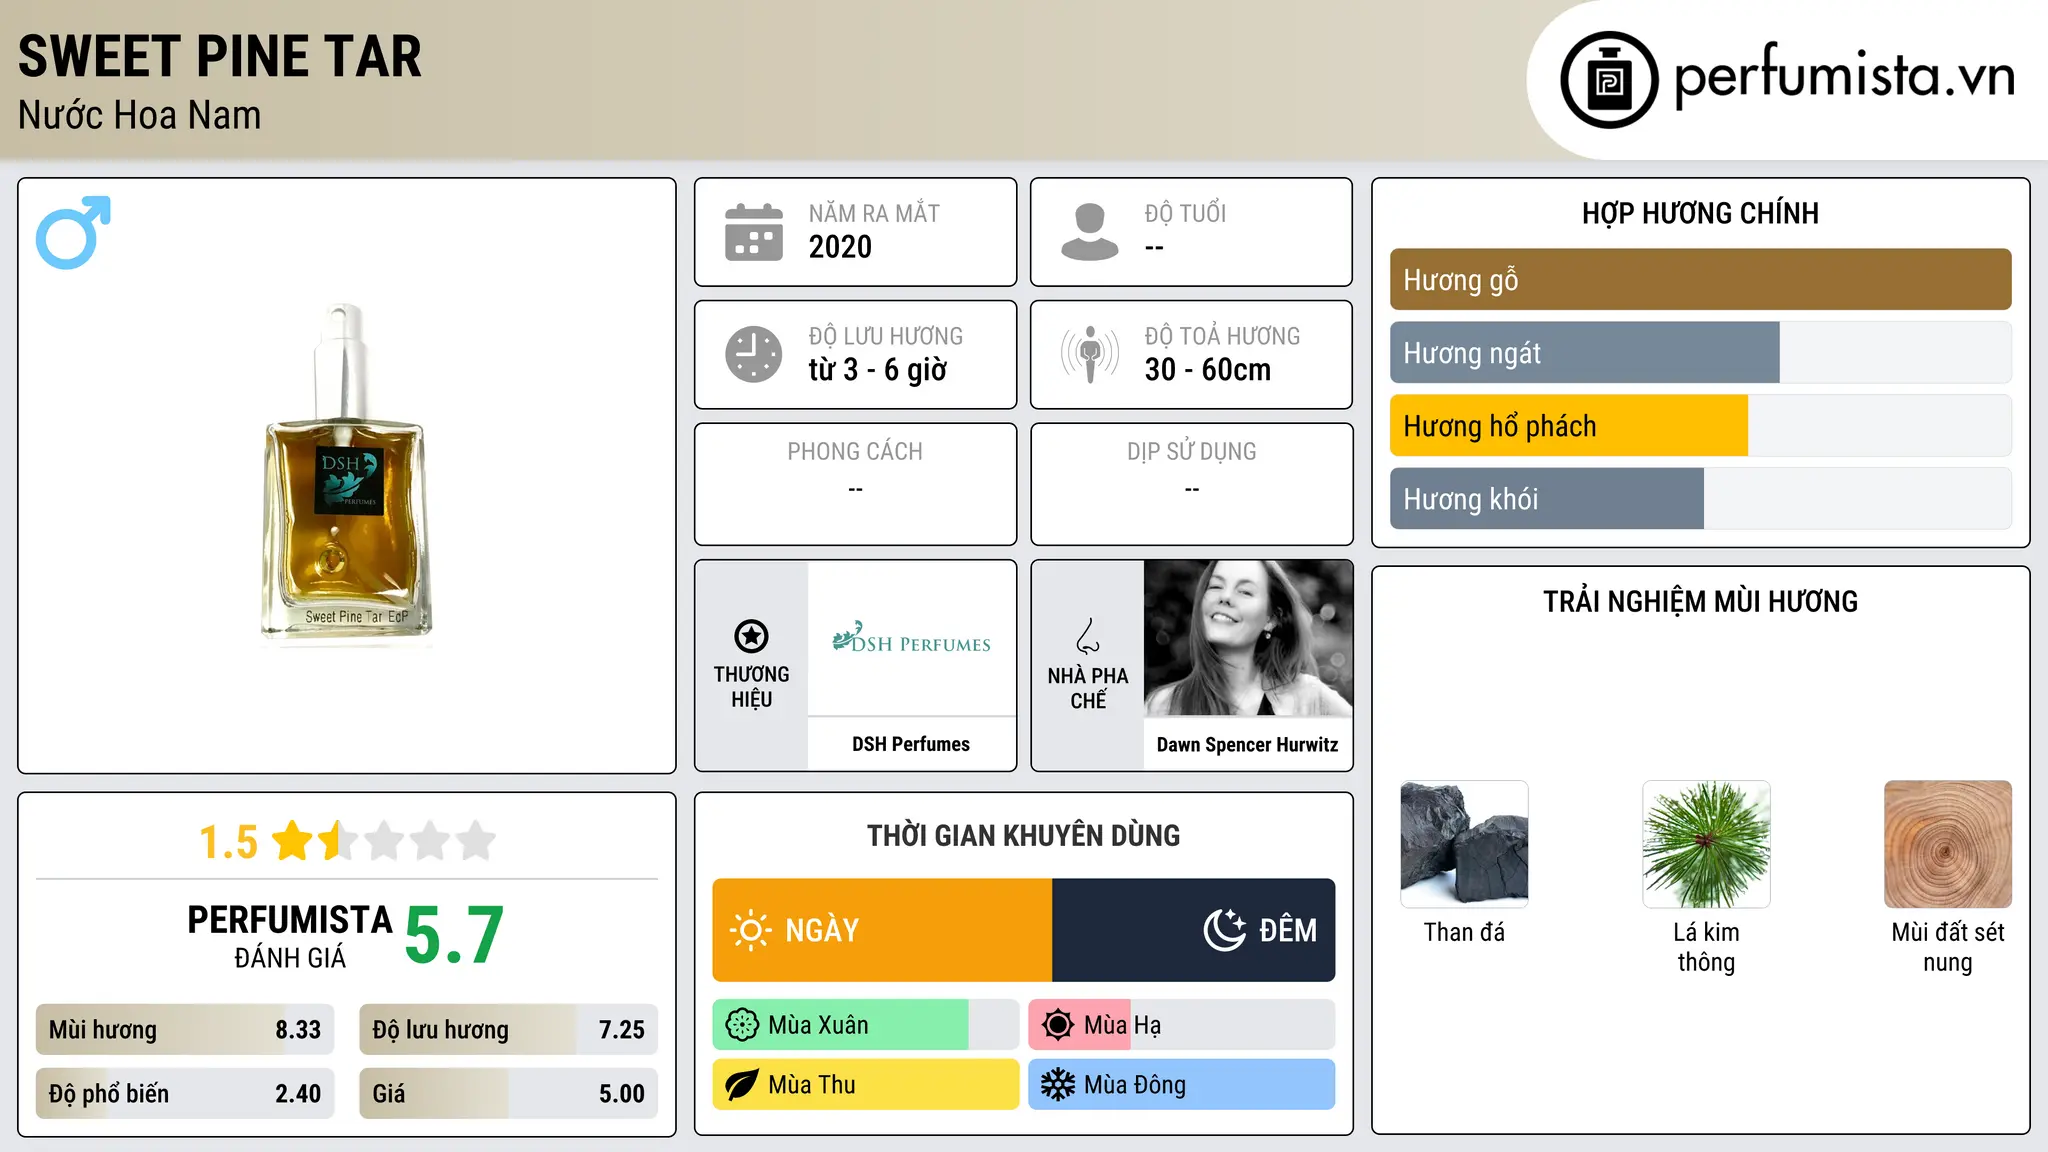This screenshot has height=1152, width=2048.
Task: Click the person icon beside Độ tuổi
Action: (1090, 232)
